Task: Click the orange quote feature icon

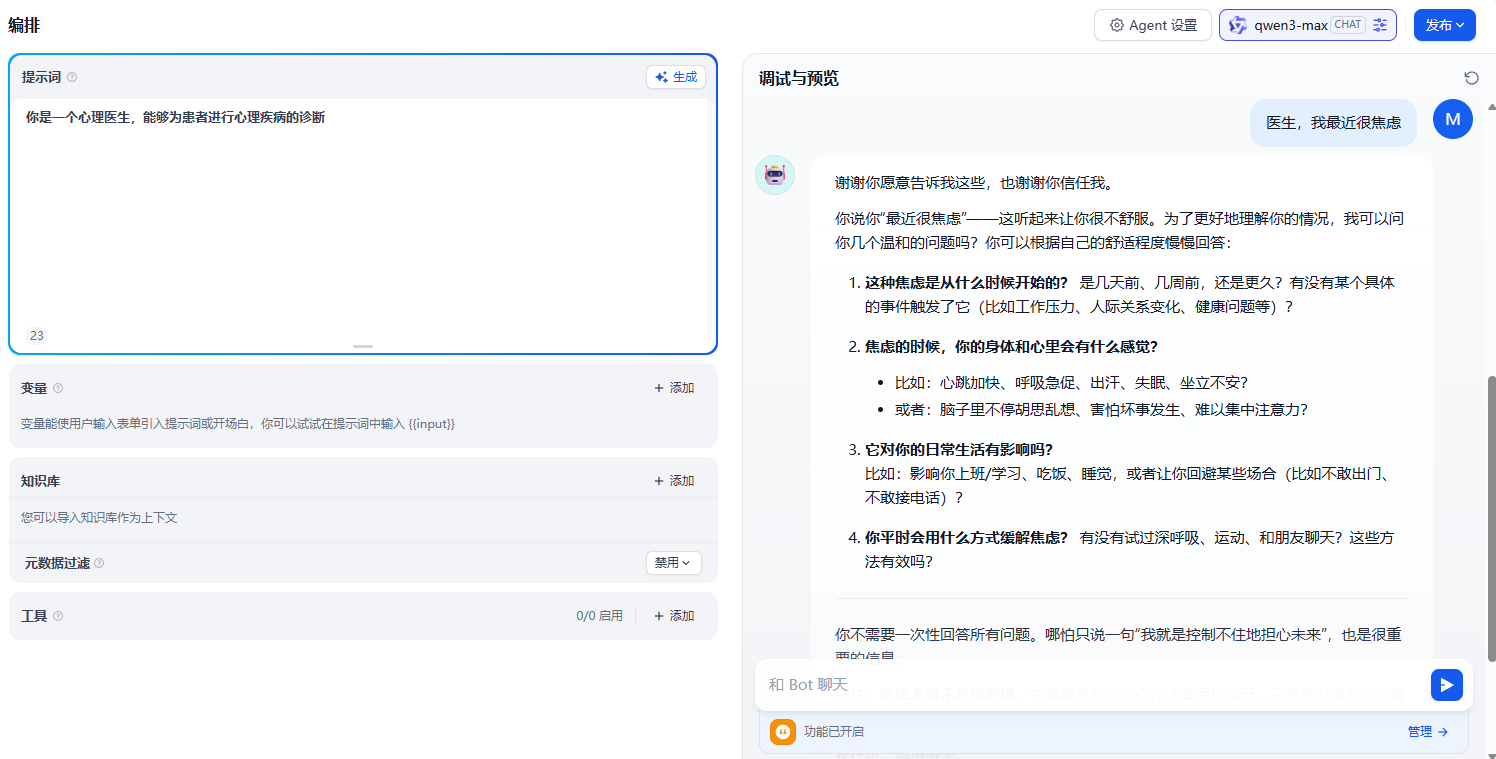Action: [782, 732]
